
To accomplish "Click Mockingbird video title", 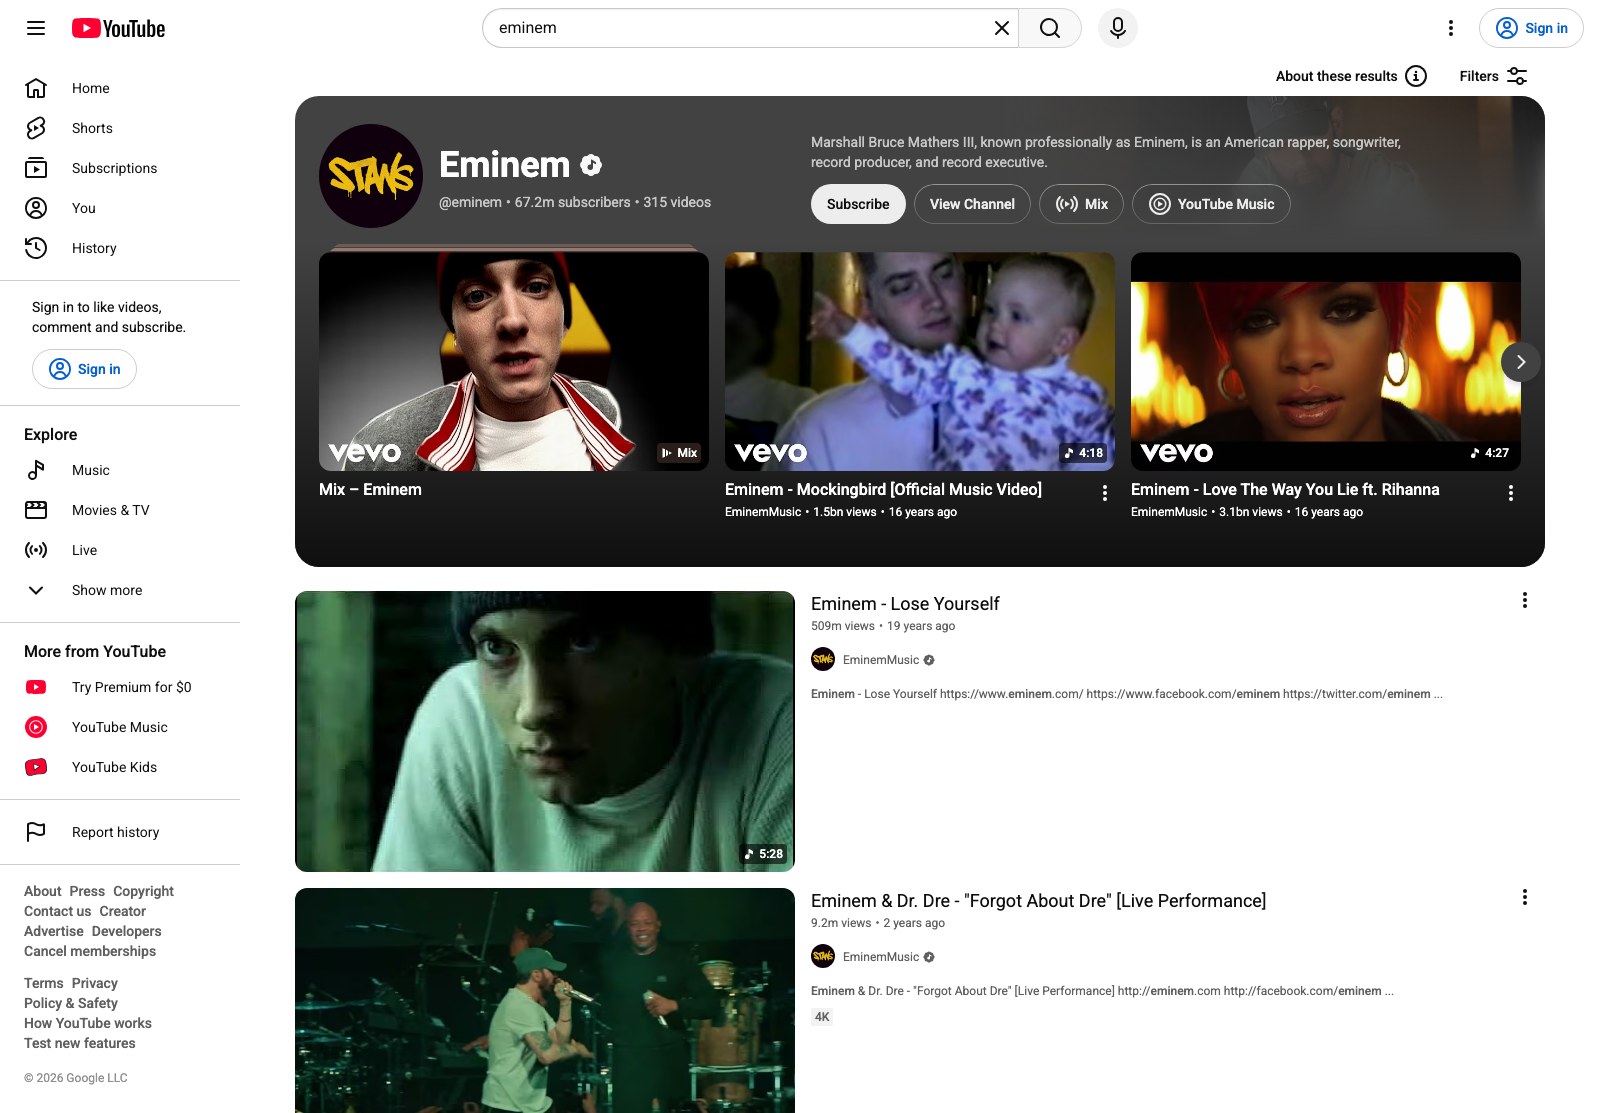I will pyautogui.click(x=883, y=489).
